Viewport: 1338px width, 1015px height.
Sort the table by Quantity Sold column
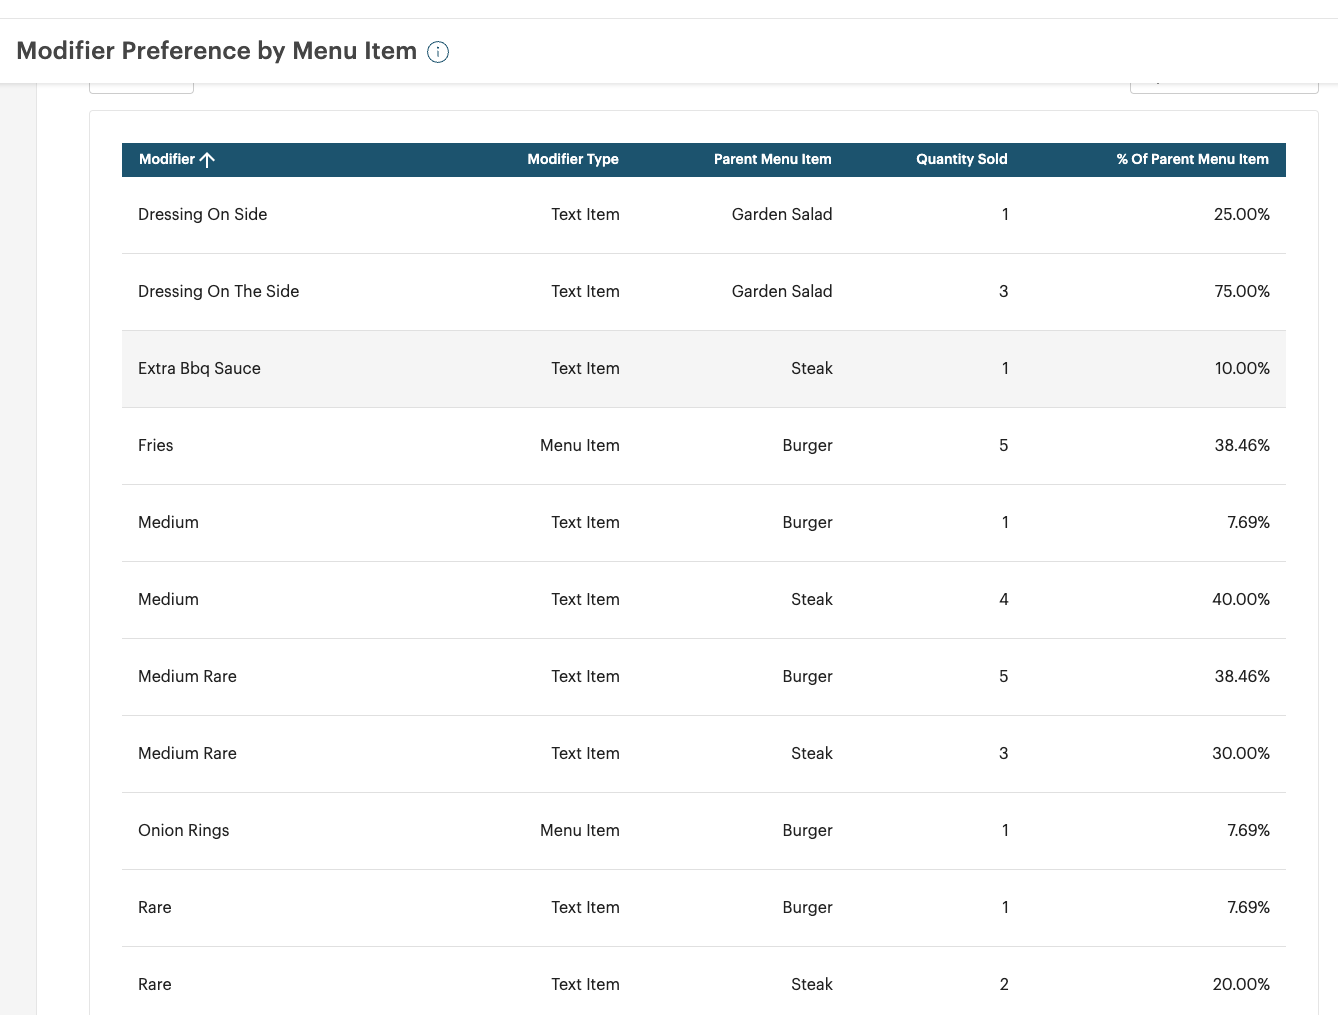pos(961,160)
